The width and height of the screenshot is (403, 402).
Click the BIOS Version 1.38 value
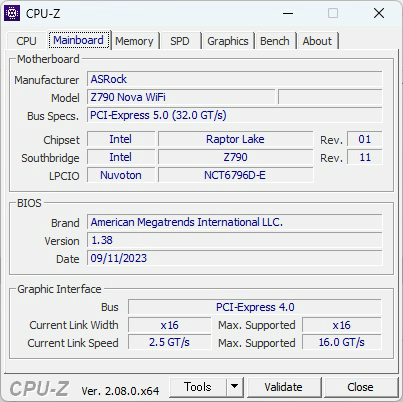pos(235,240)
